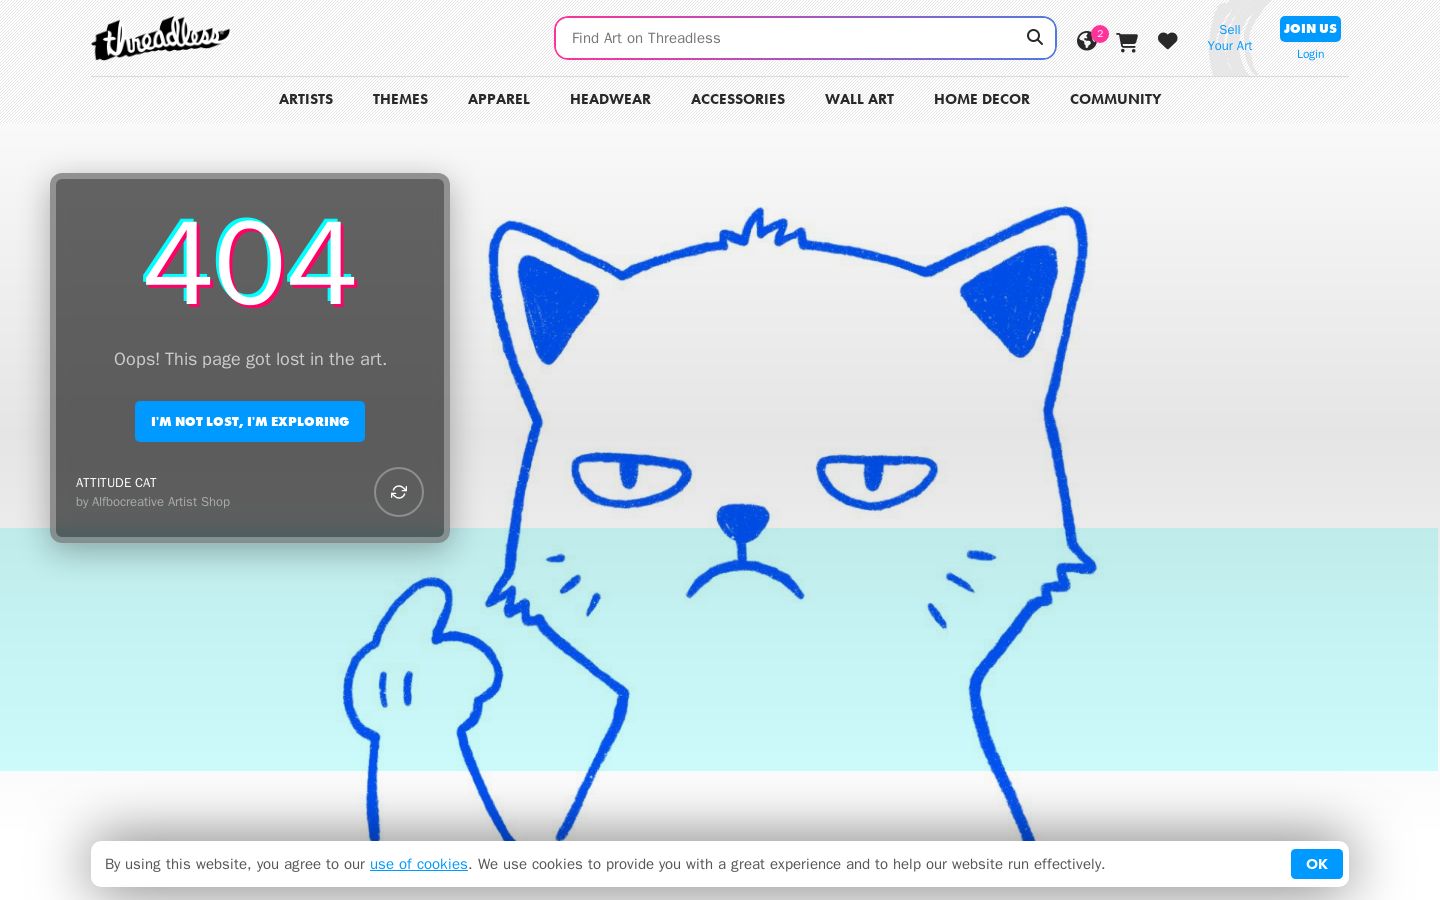Click the Join Us button
Viewport: 1440px width, 900px height.
[x=1310, y=29]
